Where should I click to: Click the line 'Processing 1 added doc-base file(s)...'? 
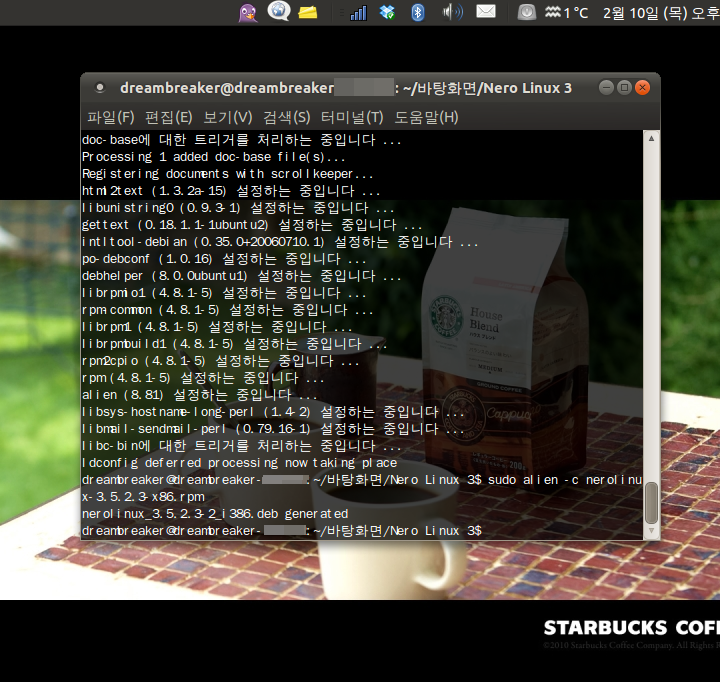pyautogui.click(x=214, y=157)
